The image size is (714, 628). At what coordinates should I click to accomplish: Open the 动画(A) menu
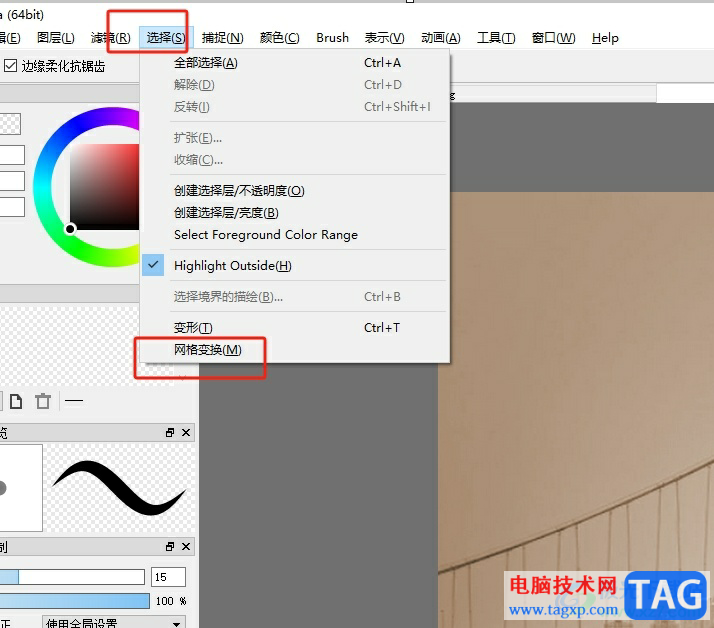441,38
